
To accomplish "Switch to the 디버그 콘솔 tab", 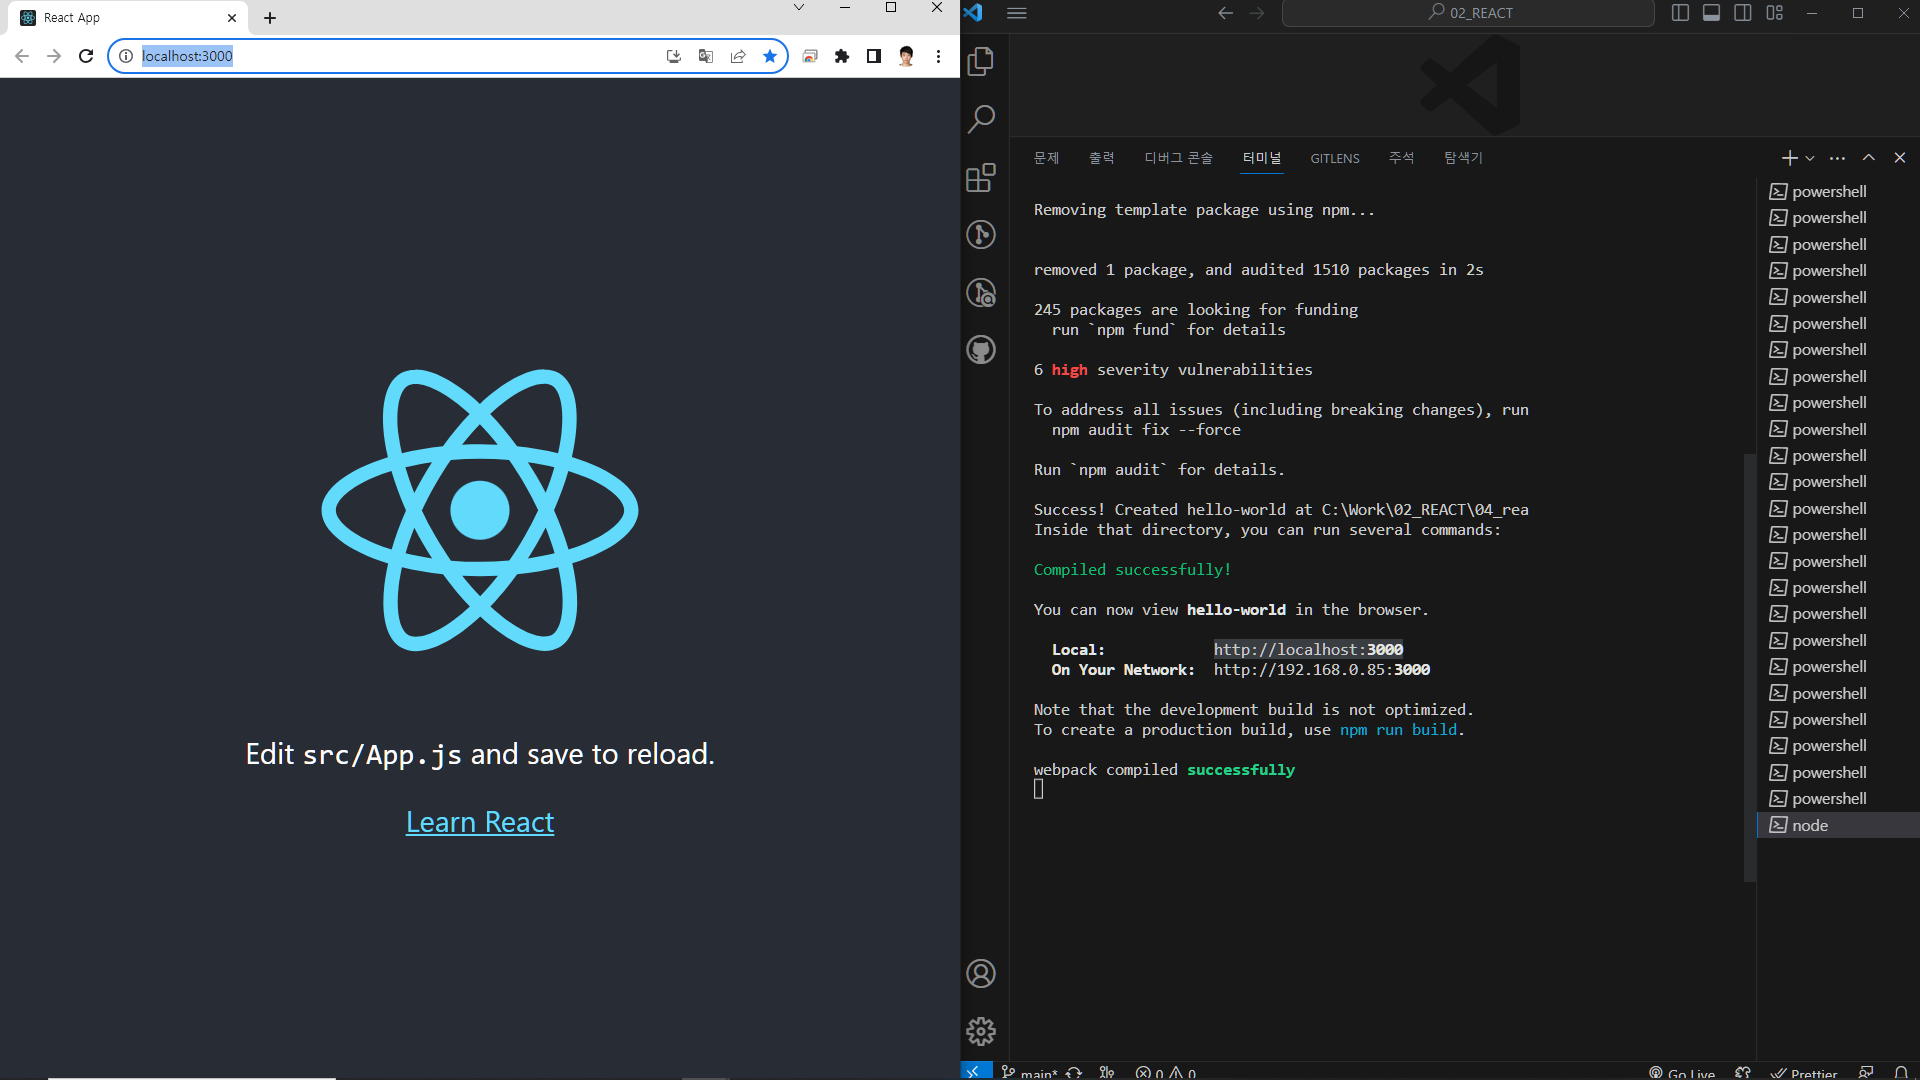I will (1178, 158).
